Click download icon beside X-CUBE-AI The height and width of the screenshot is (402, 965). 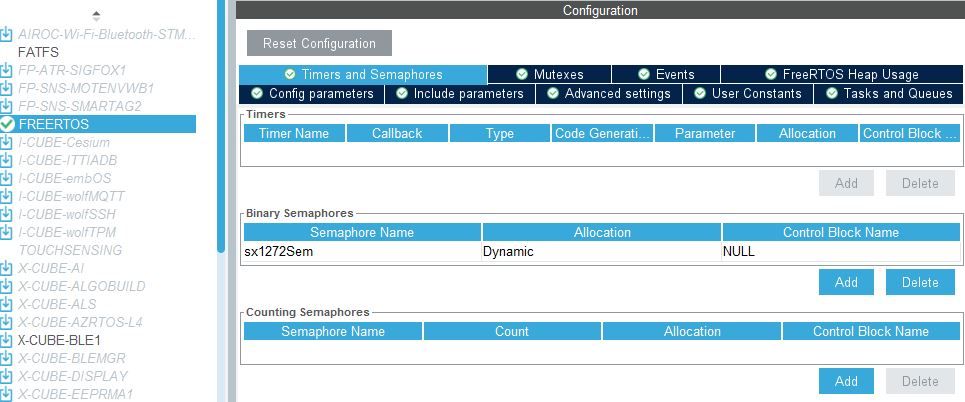point(7,268)
